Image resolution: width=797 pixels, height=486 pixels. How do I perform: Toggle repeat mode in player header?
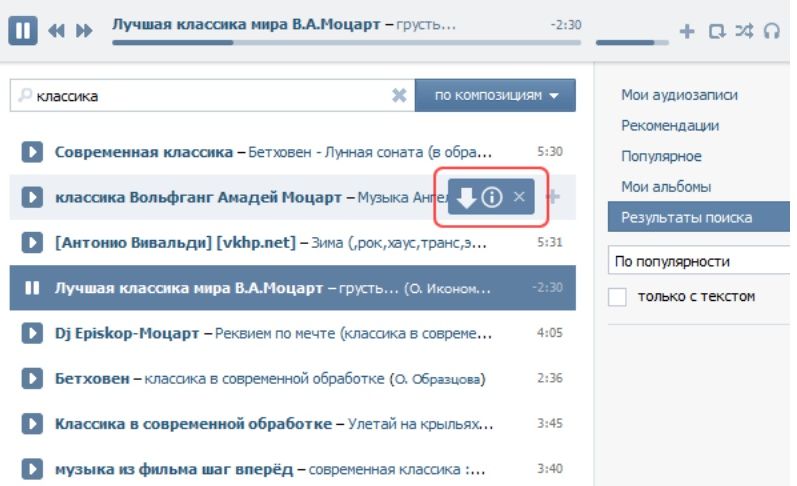pyautogui.click(x=717, y=32)
